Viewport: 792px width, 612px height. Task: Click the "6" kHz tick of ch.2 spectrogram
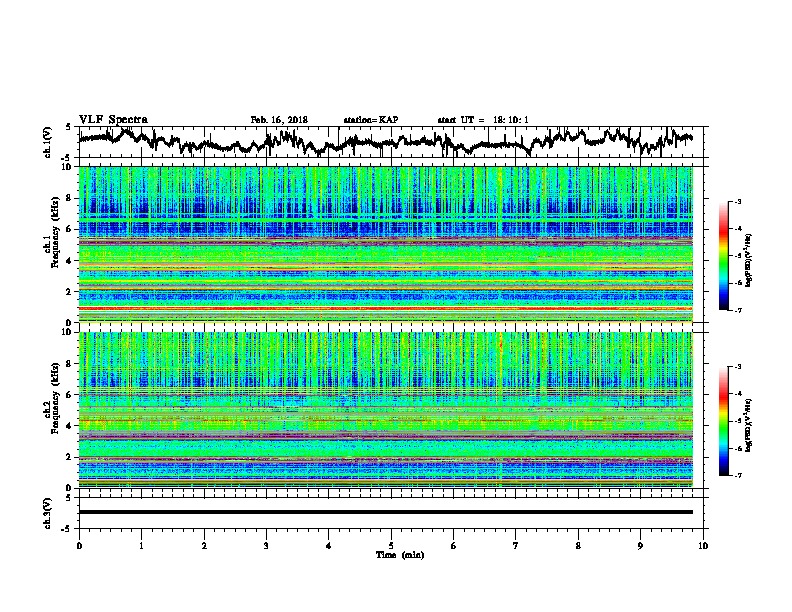coord(69,395)
